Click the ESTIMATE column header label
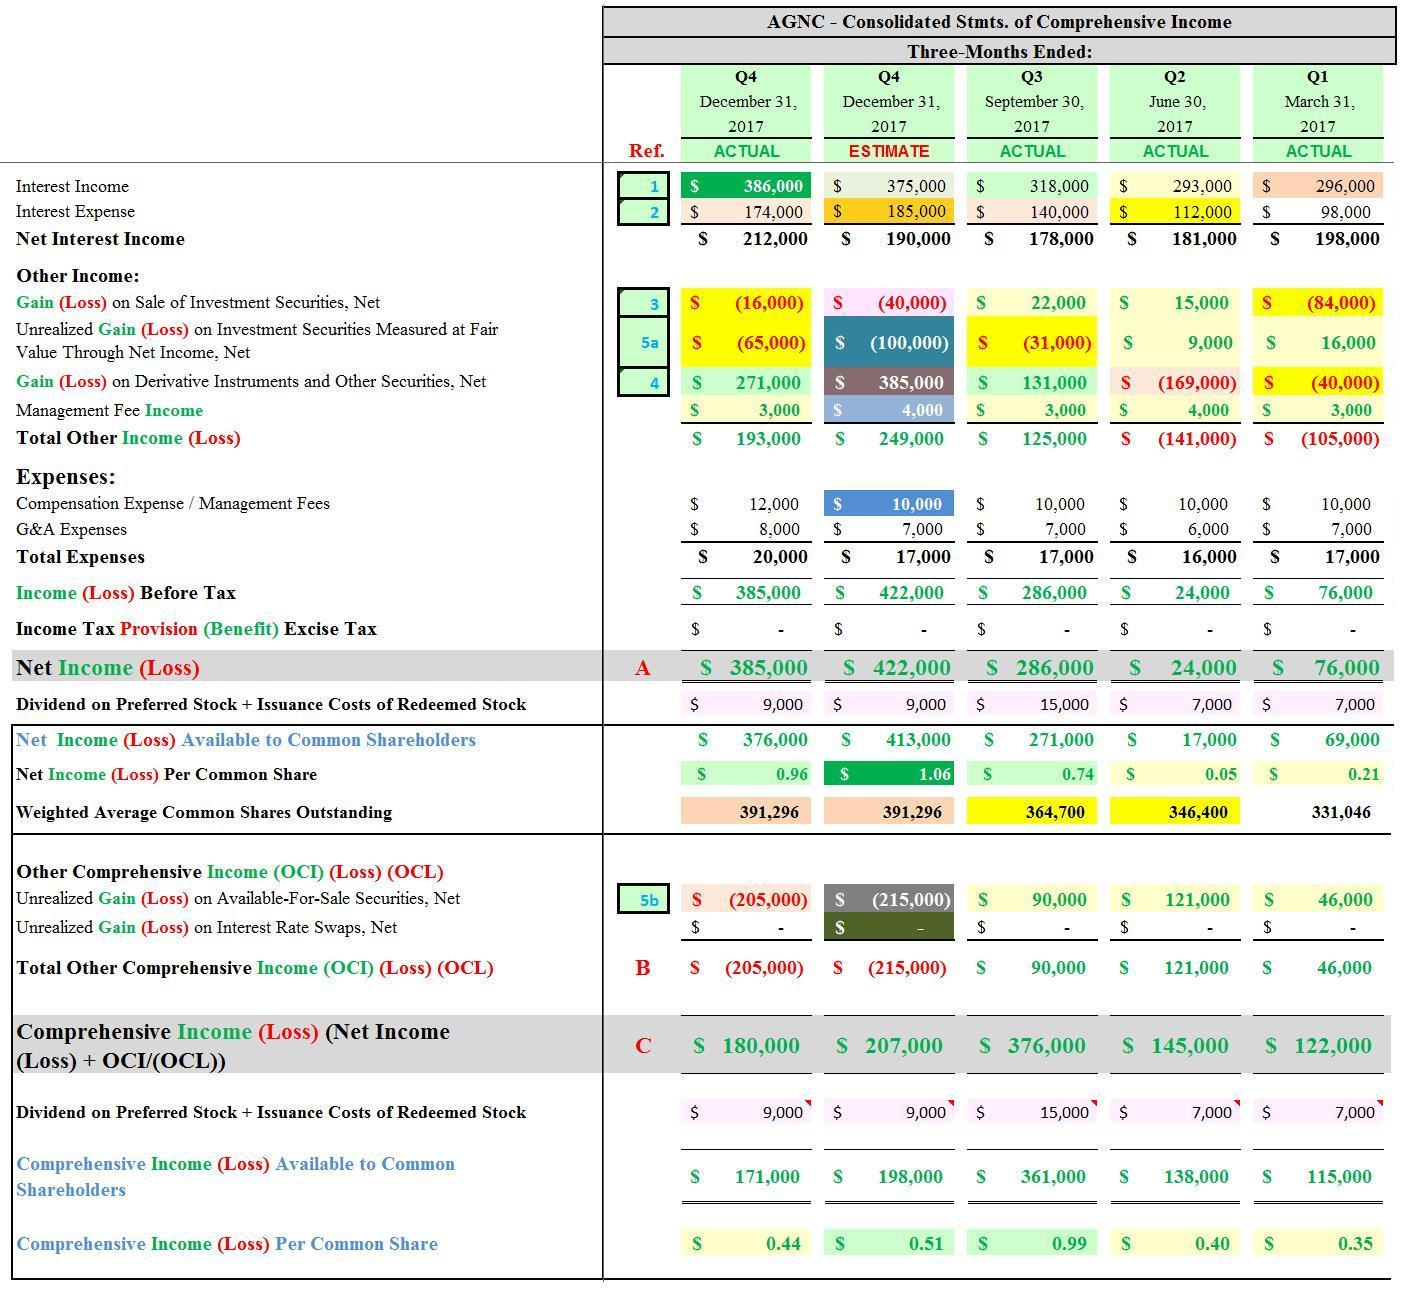 (889, 151)
